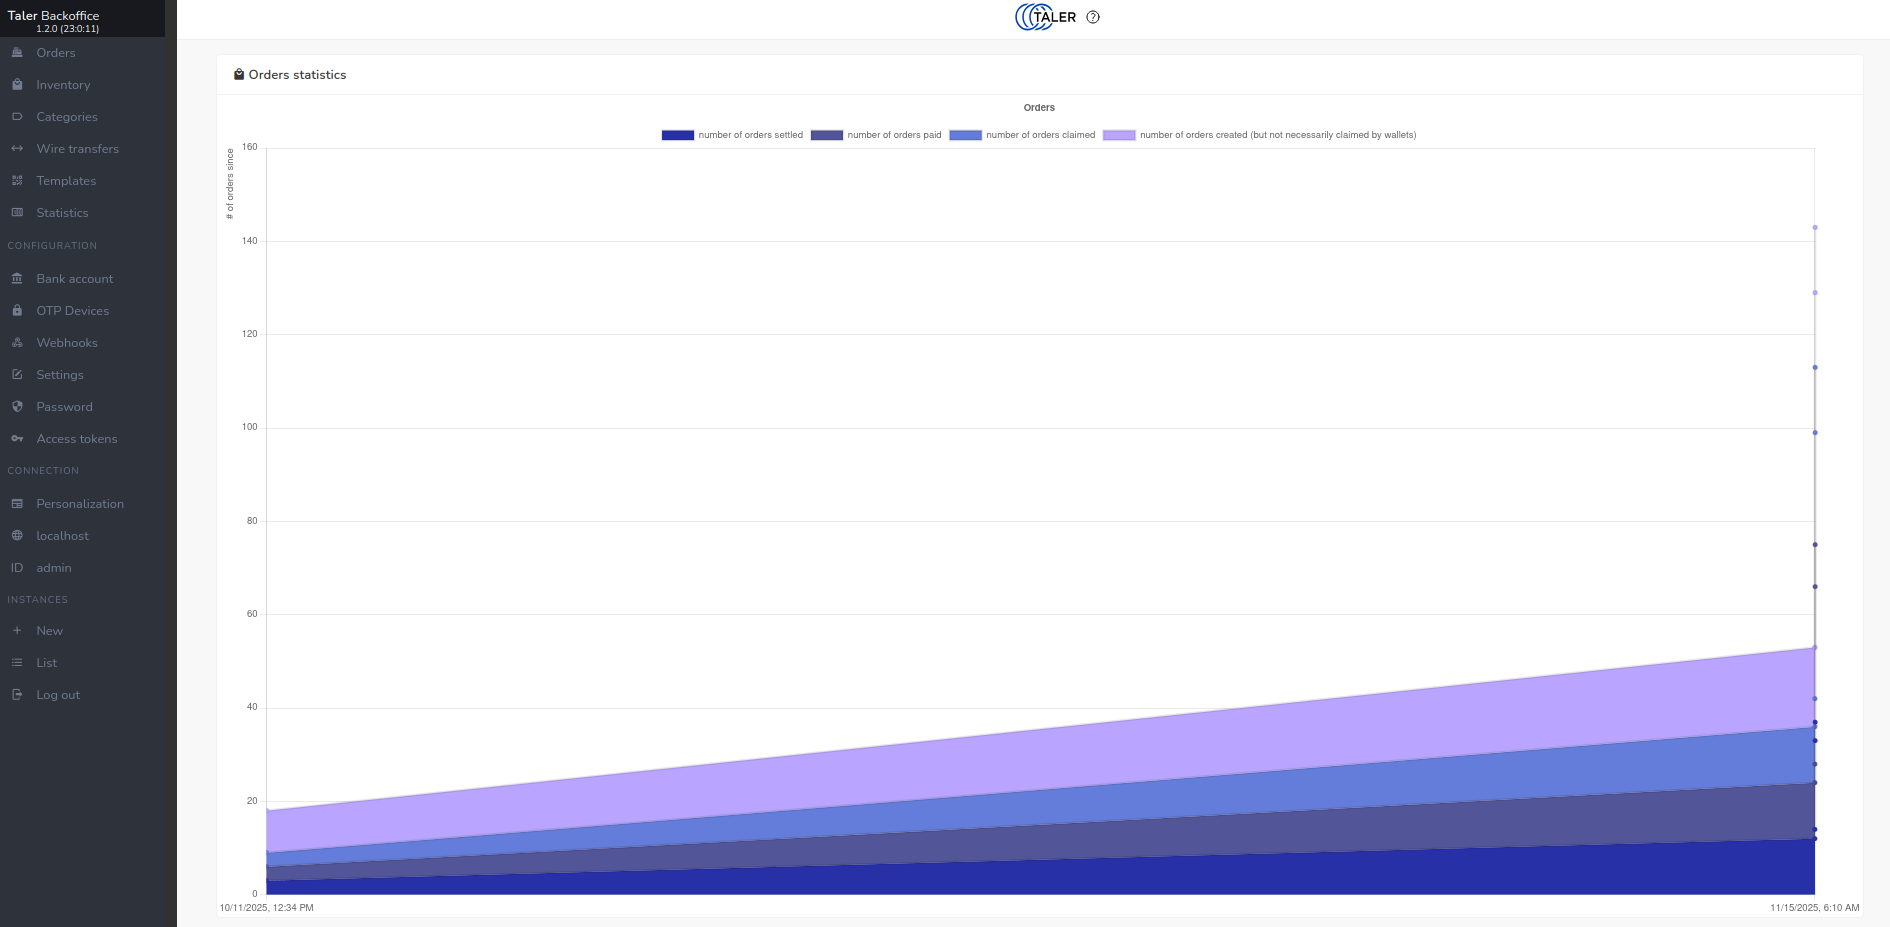
Task: Click the Taler logo at top
Action: (1045, 17)
